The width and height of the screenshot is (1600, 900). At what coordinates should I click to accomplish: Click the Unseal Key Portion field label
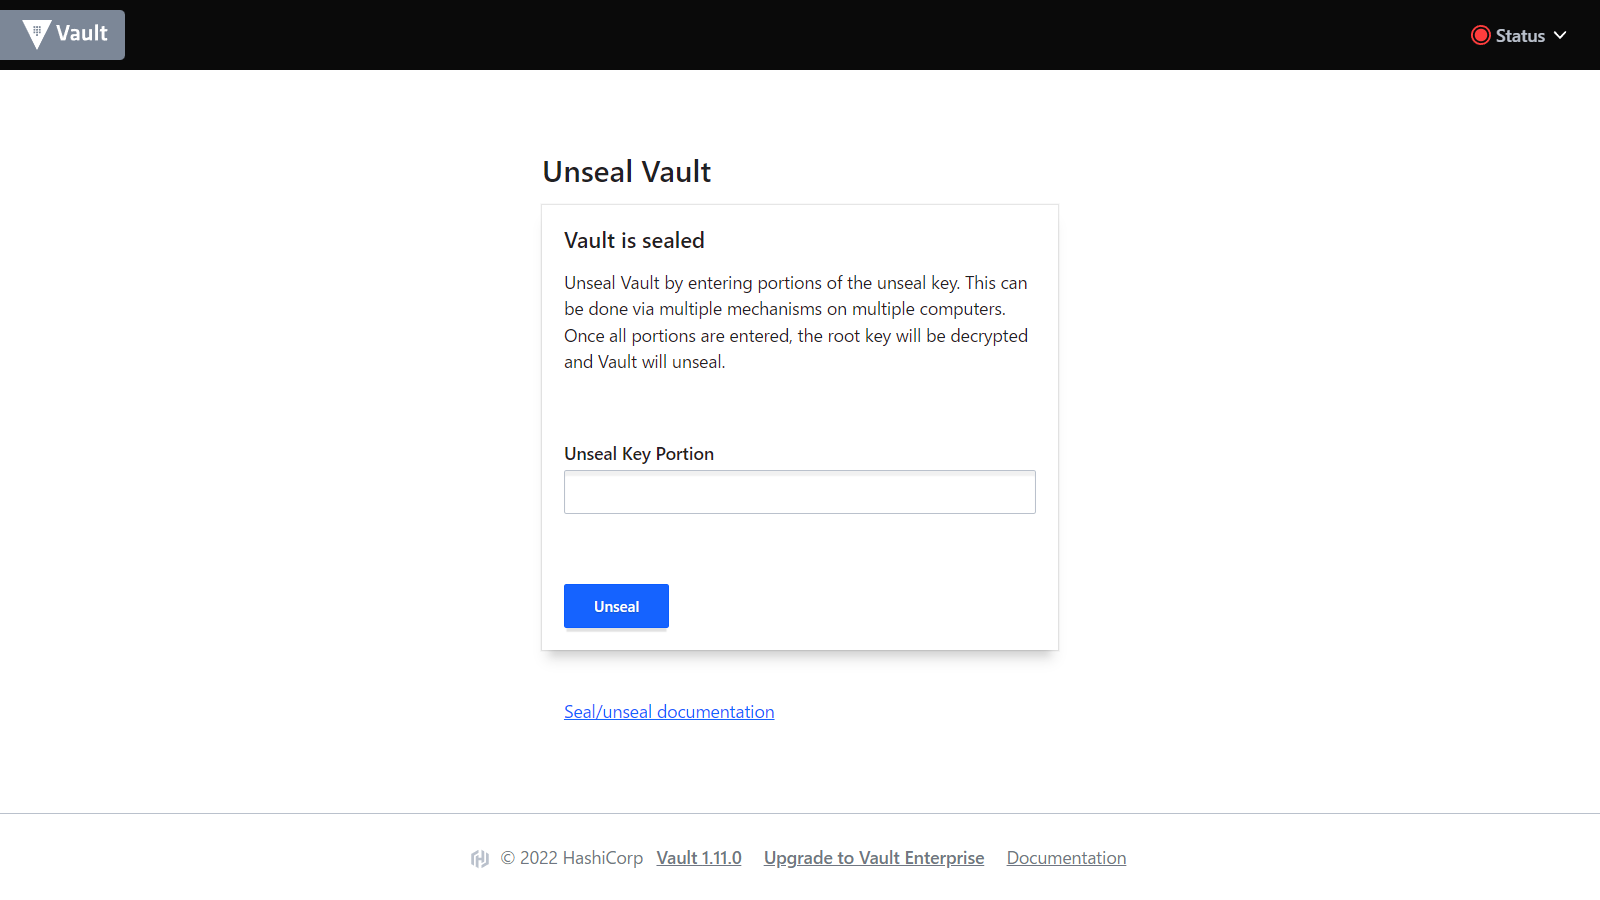point(638,454)
